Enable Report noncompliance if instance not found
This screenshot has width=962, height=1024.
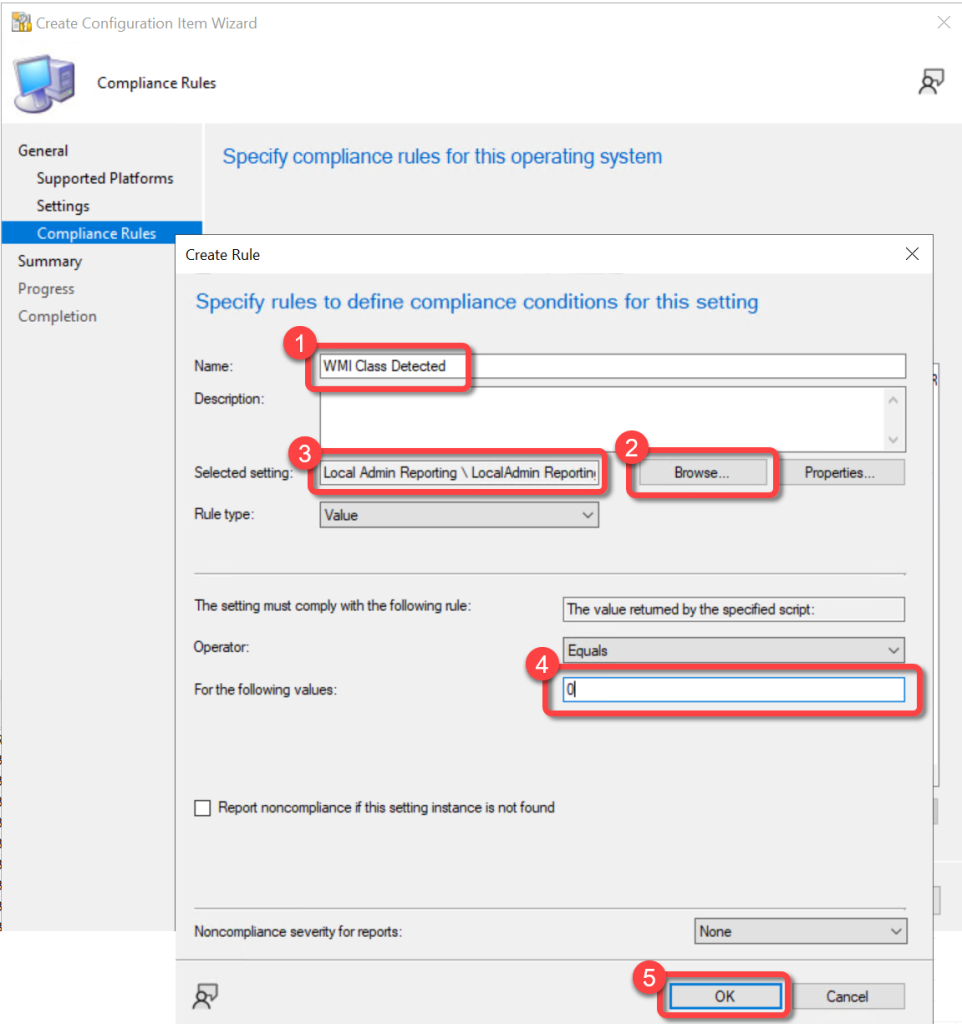pyautogui.click(x=204, y=808)
